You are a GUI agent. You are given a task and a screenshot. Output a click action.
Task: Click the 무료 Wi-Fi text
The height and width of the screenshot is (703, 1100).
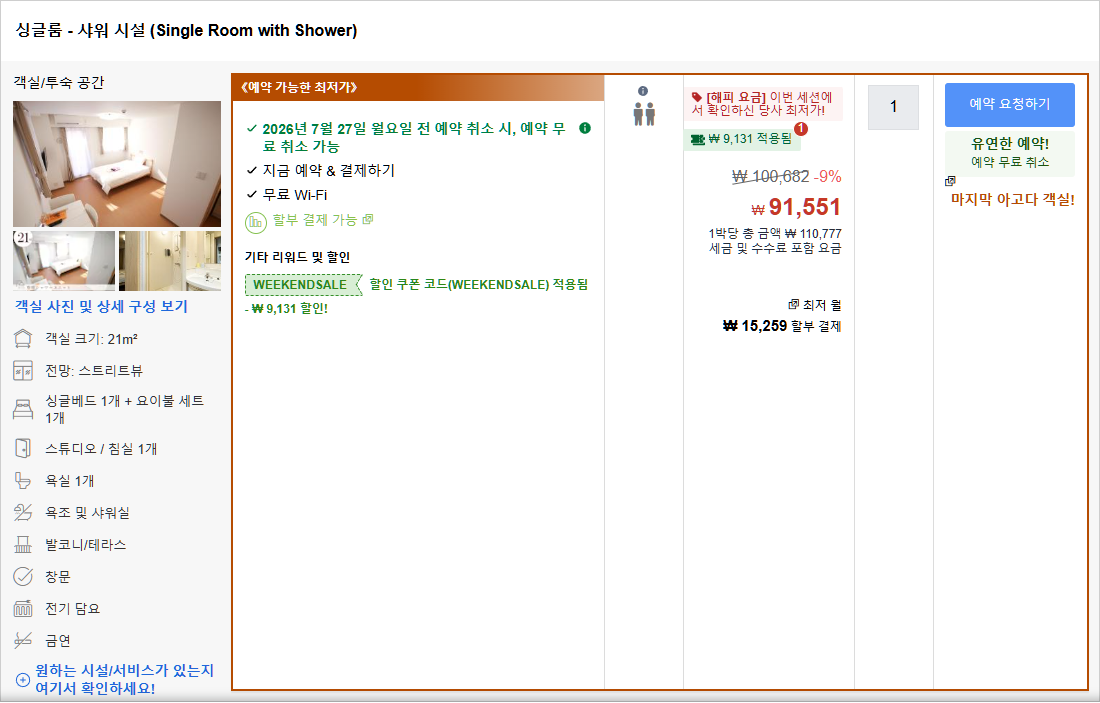click(x=295, y=195)
